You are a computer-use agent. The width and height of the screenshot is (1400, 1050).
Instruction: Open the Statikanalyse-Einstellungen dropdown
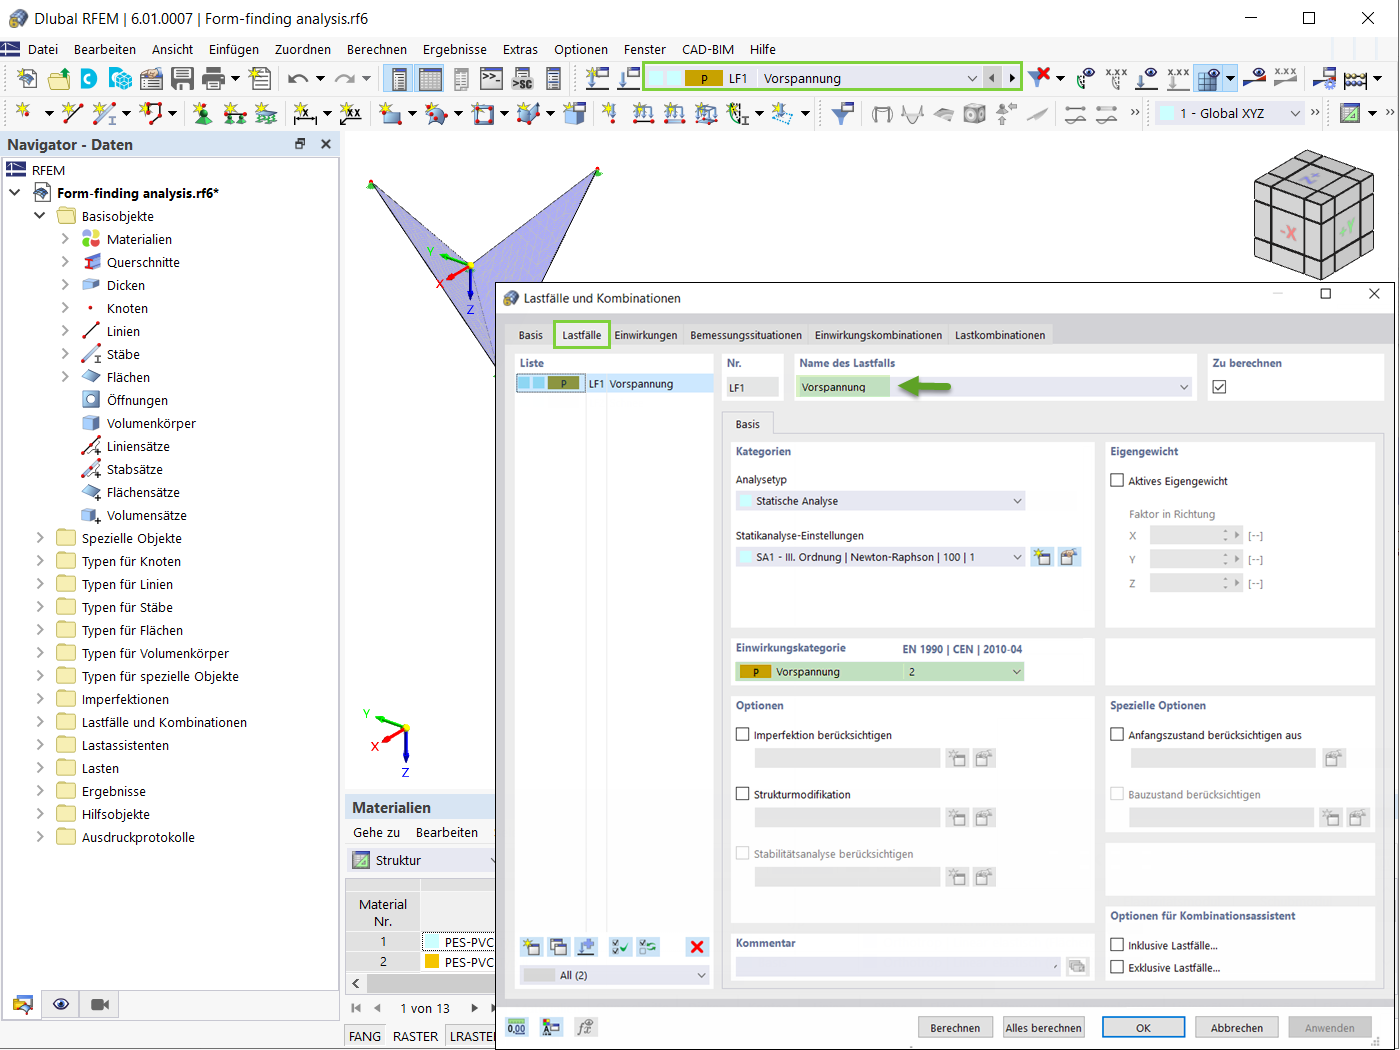pyautogui.click(x=880, y=557)
